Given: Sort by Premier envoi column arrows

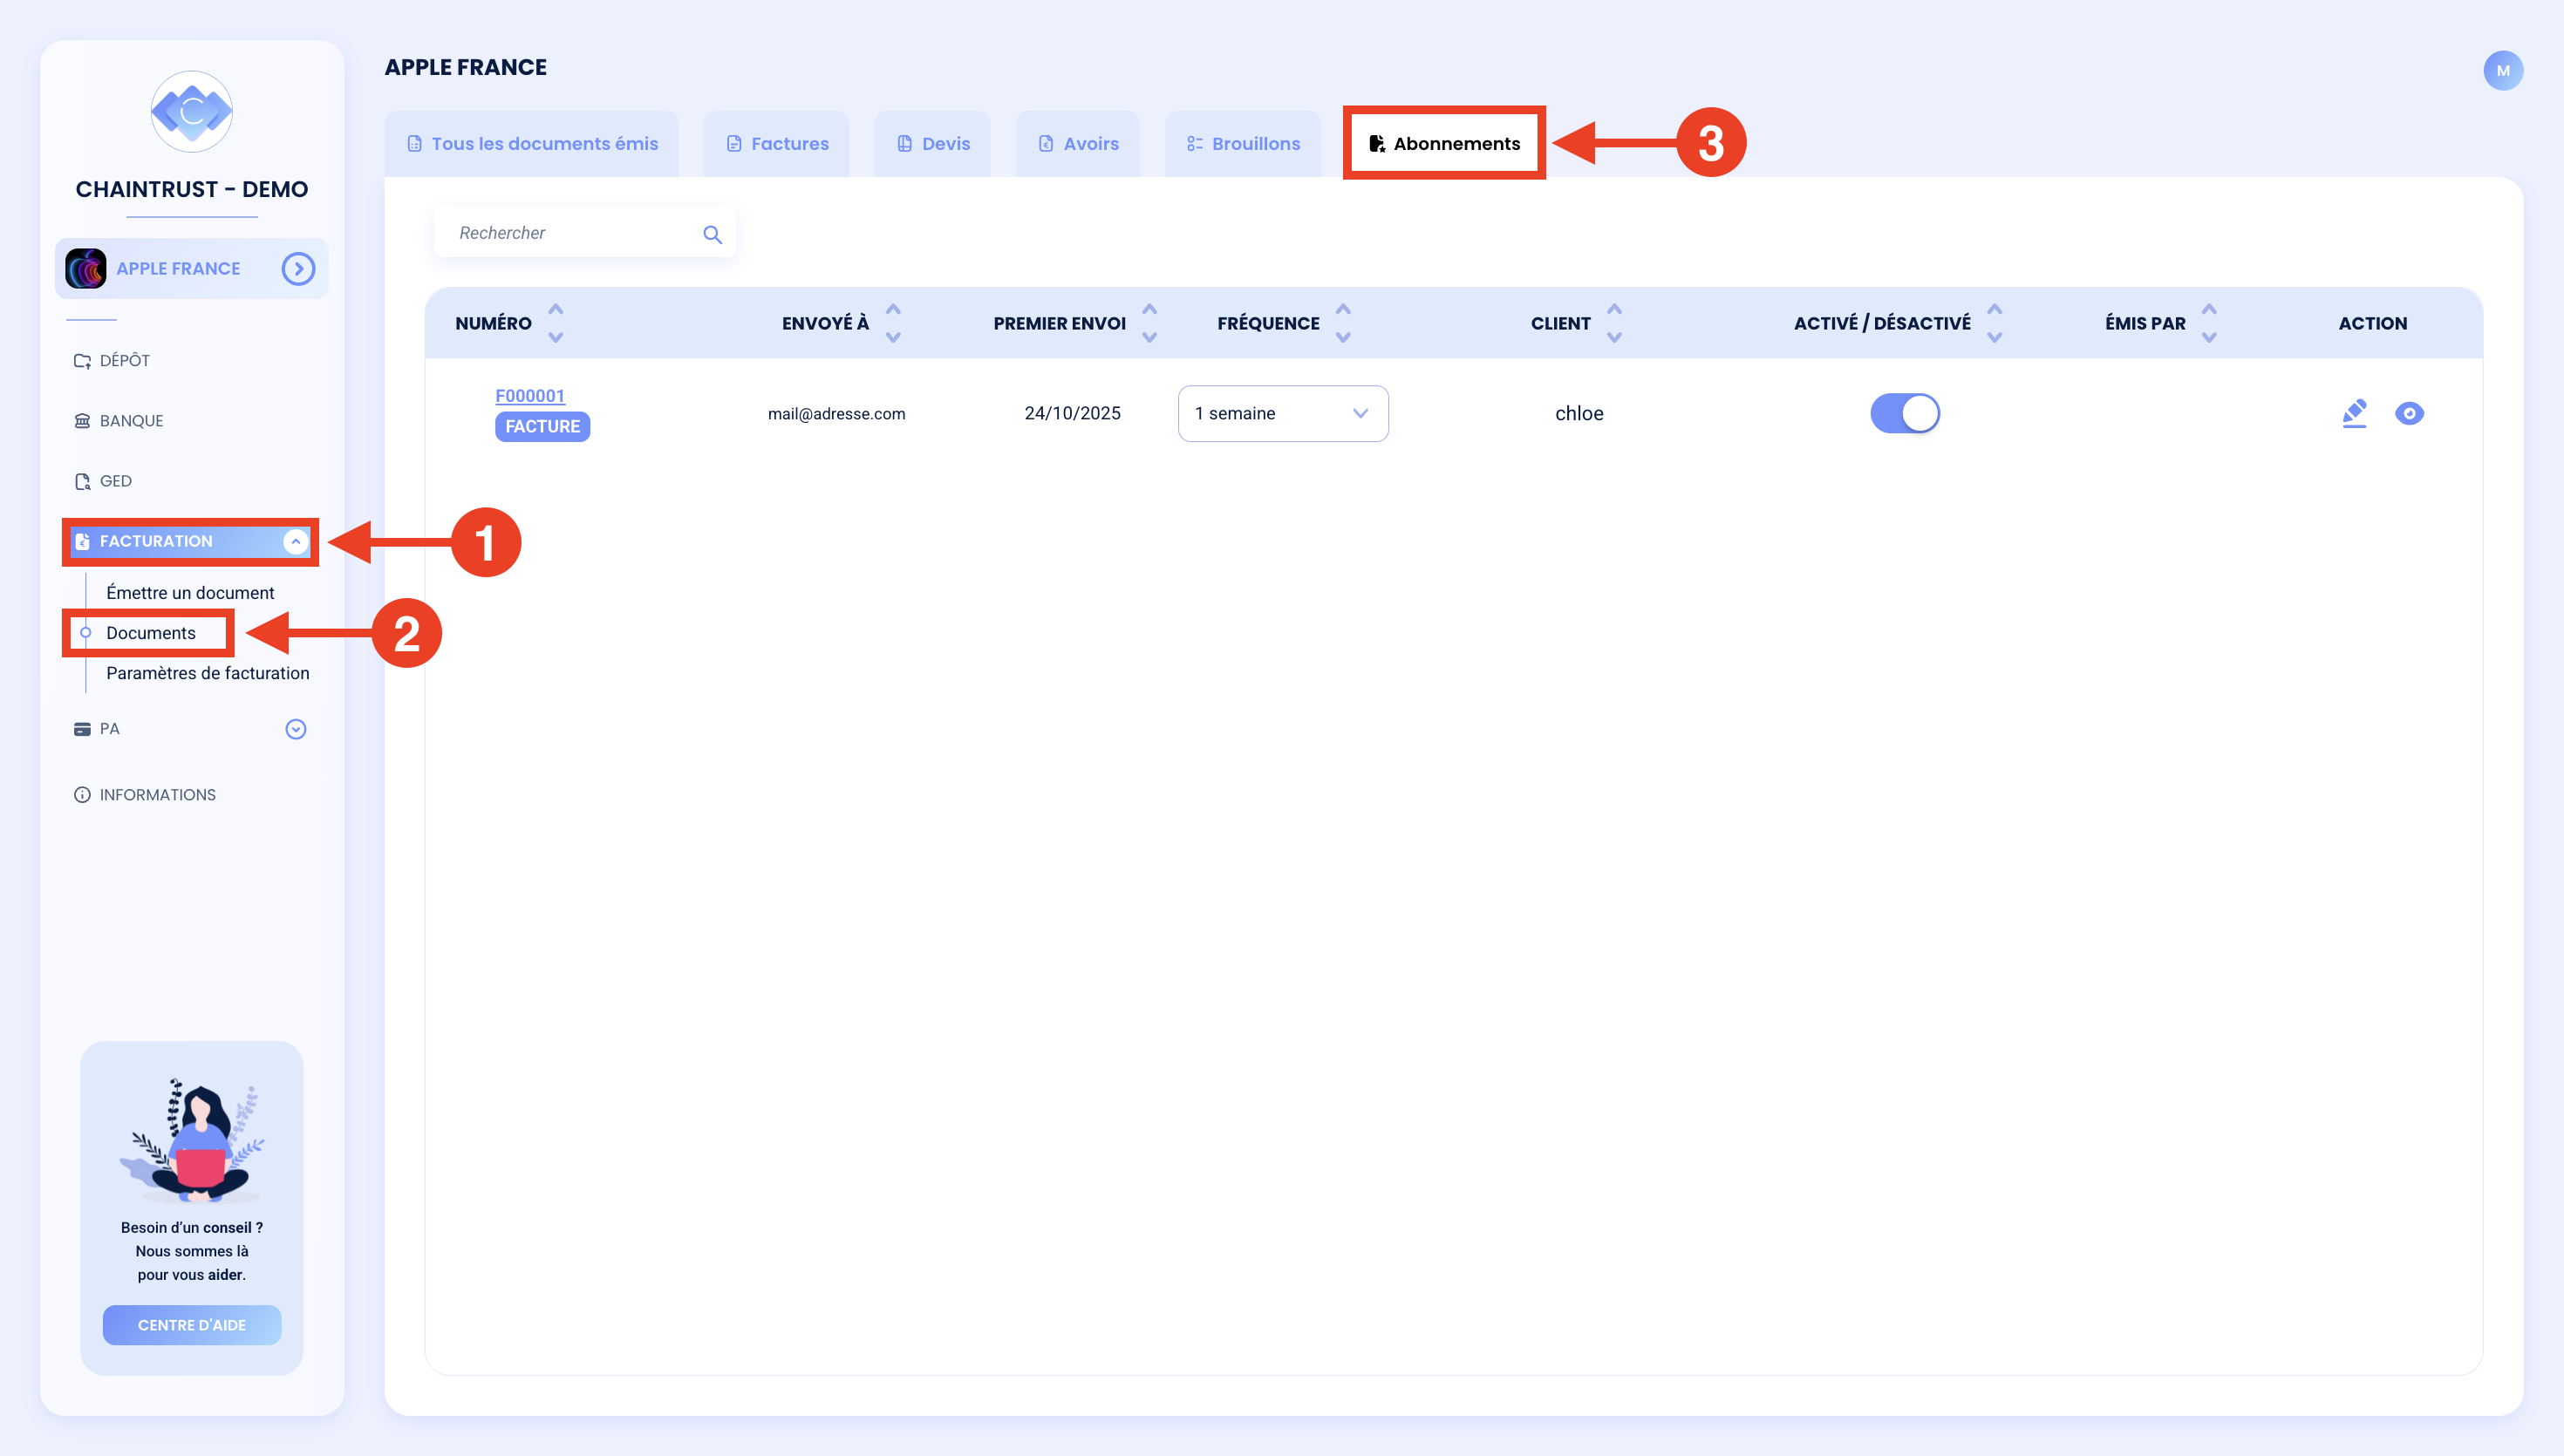Looking at the screenshot, I should coord(1150,323).
